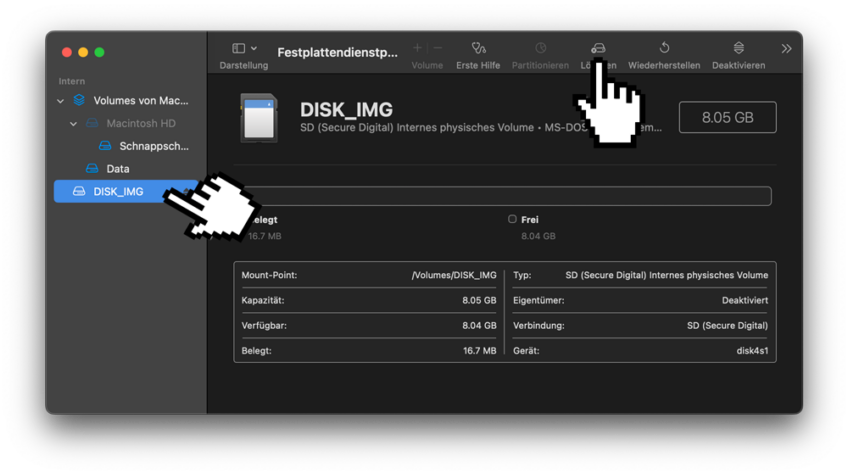Click the SD card icon beside DISK_IMG
Image resolution: width=848 pixels, height=474 pixels.
tap(259, 118)
